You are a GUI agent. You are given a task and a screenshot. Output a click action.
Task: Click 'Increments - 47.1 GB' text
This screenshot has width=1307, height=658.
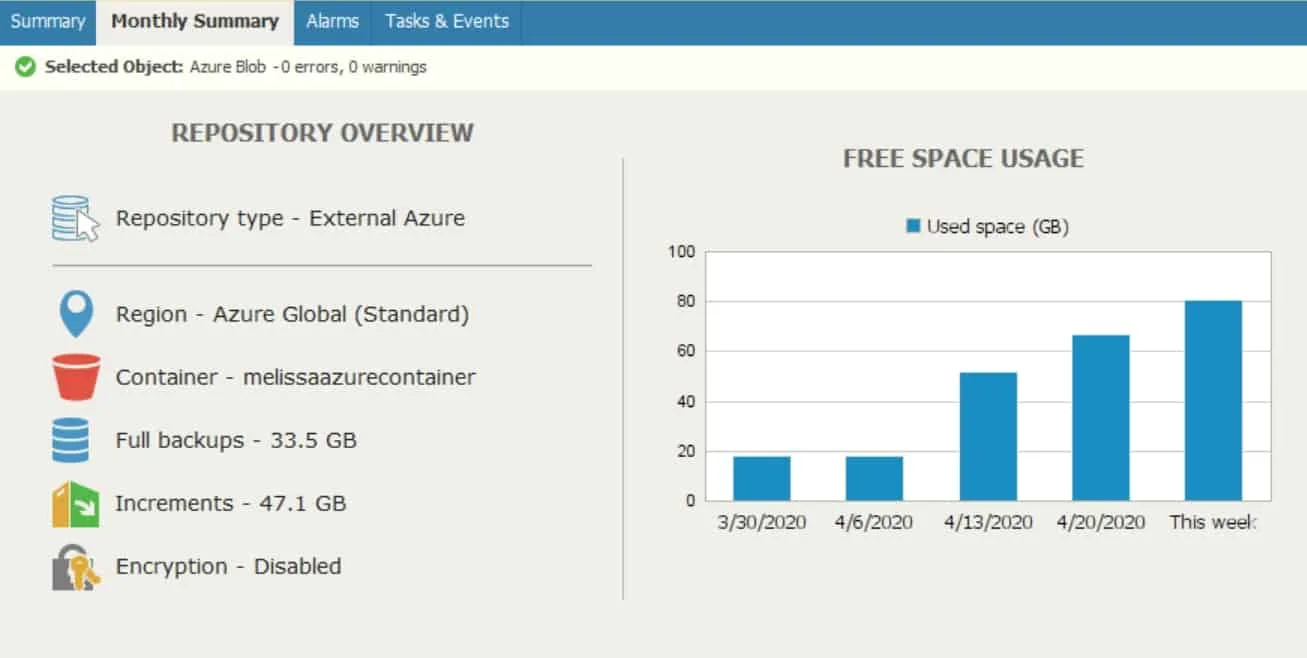[231, 503]
